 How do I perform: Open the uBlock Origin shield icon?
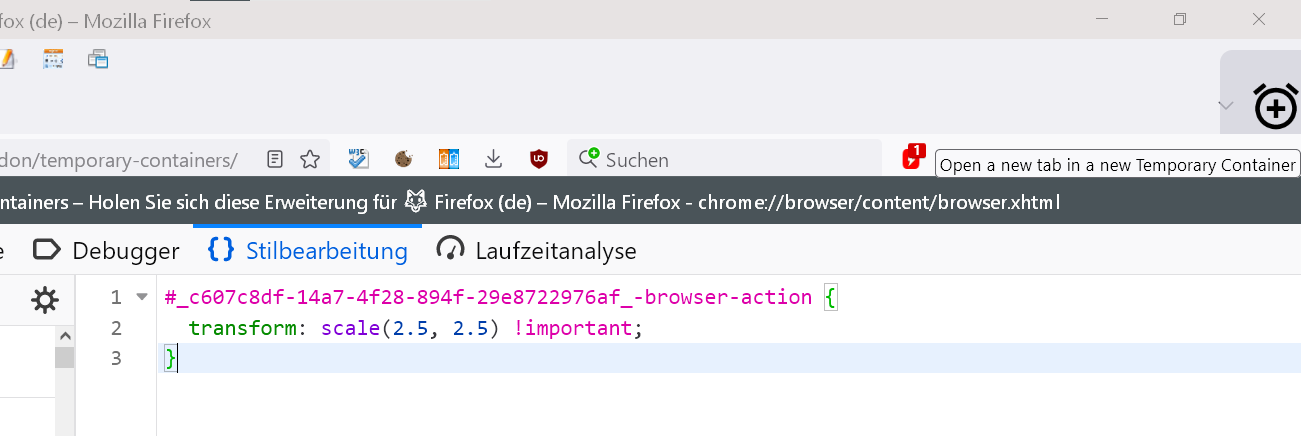point(539,159)
